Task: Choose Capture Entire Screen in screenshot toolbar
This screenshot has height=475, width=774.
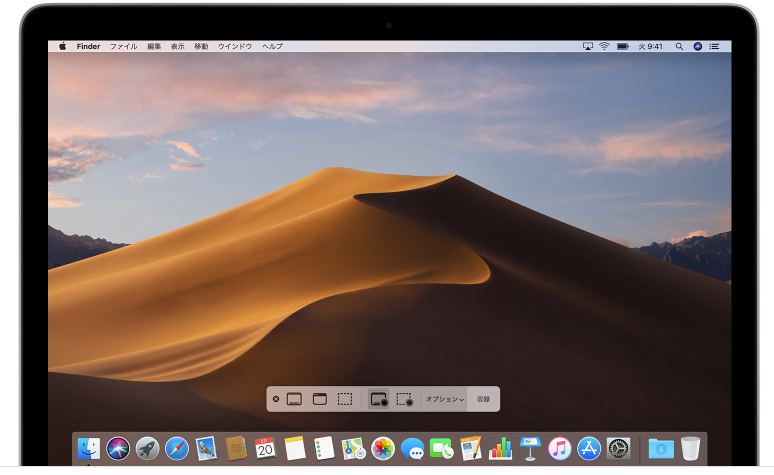Action: [294, 399]
